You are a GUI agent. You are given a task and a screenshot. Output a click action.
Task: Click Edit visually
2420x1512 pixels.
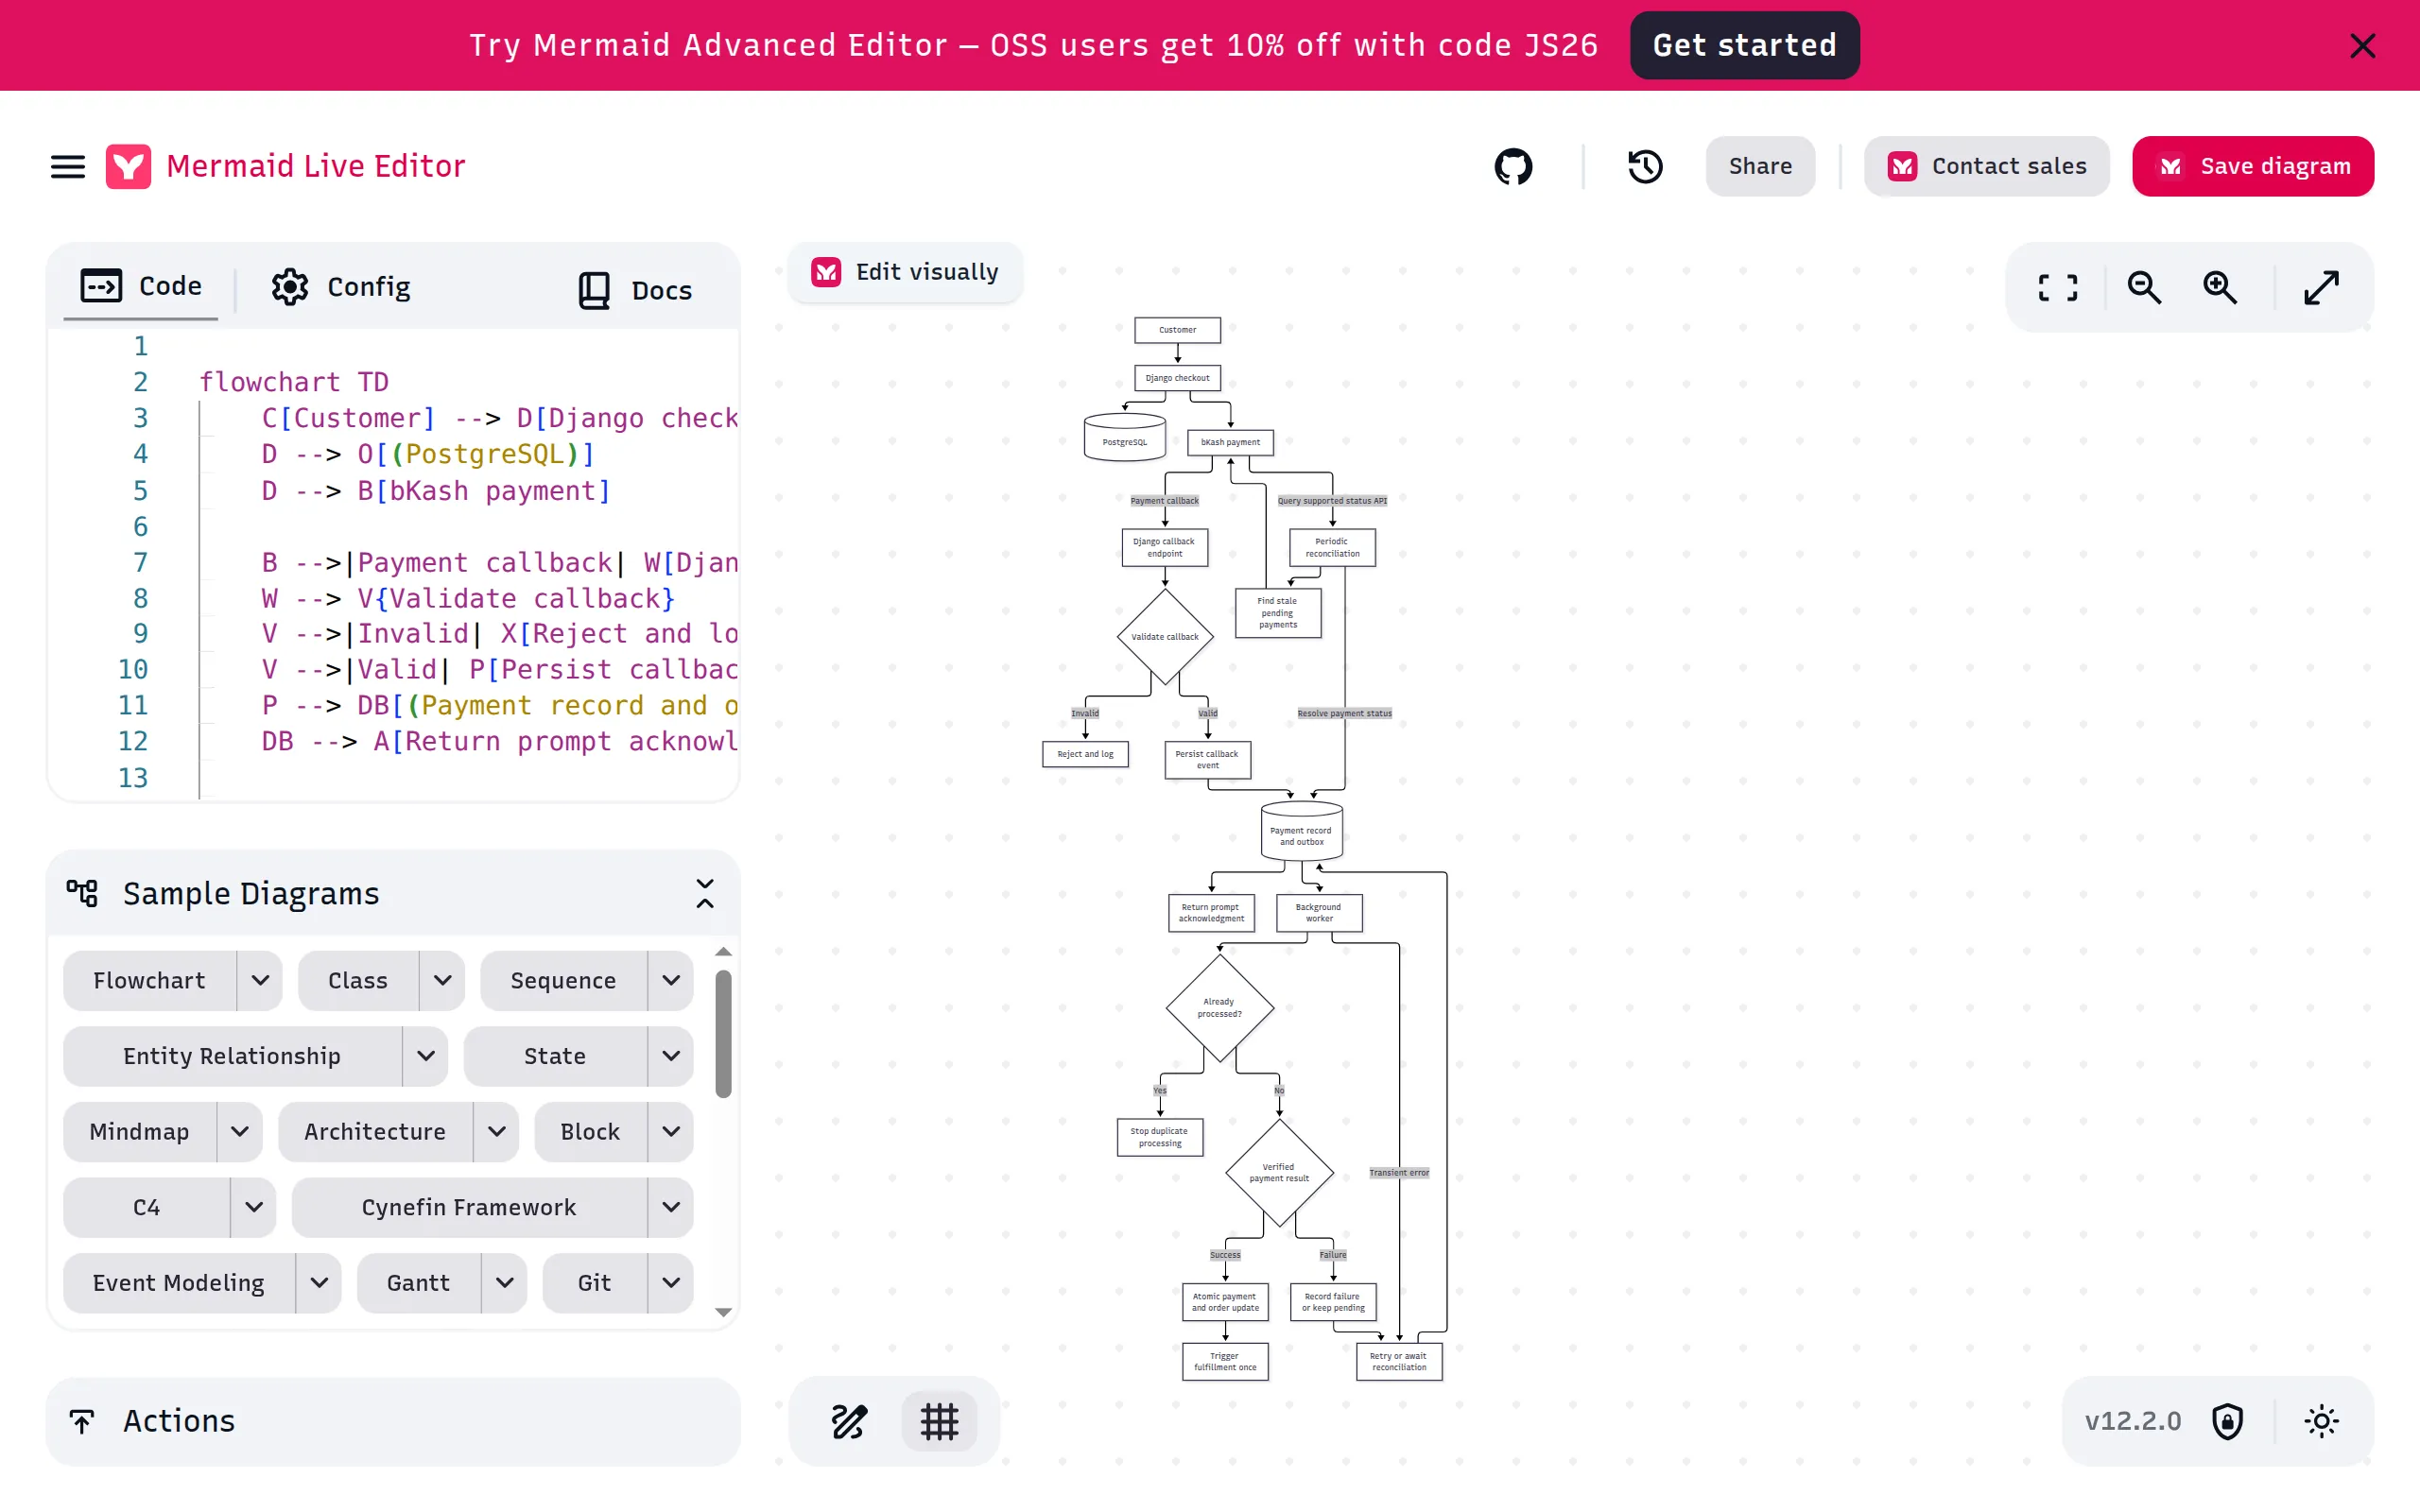(905, 272)
